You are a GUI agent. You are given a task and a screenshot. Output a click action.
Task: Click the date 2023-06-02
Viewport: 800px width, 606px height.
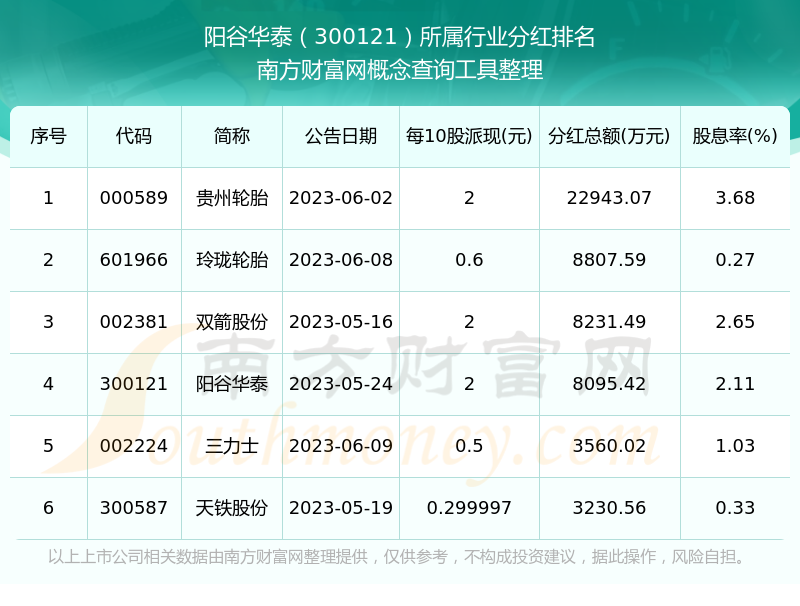341,198
